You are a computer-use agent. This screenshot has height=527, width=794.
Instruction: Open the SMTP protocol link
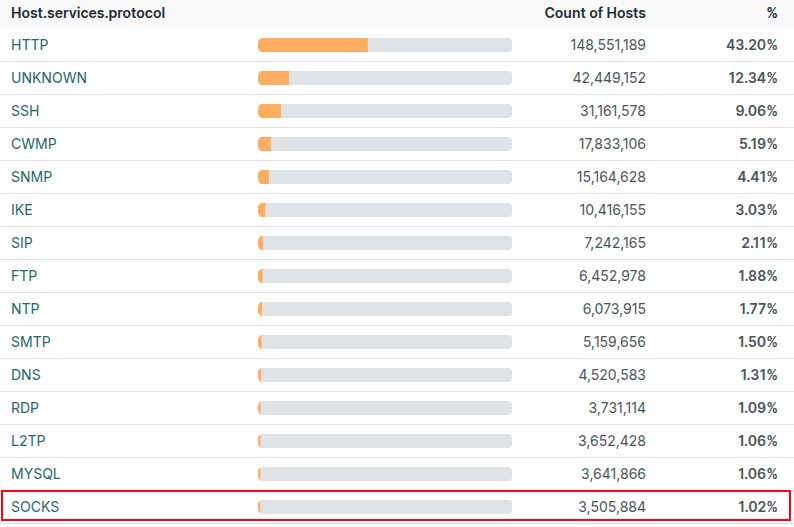tap(30, 342)
